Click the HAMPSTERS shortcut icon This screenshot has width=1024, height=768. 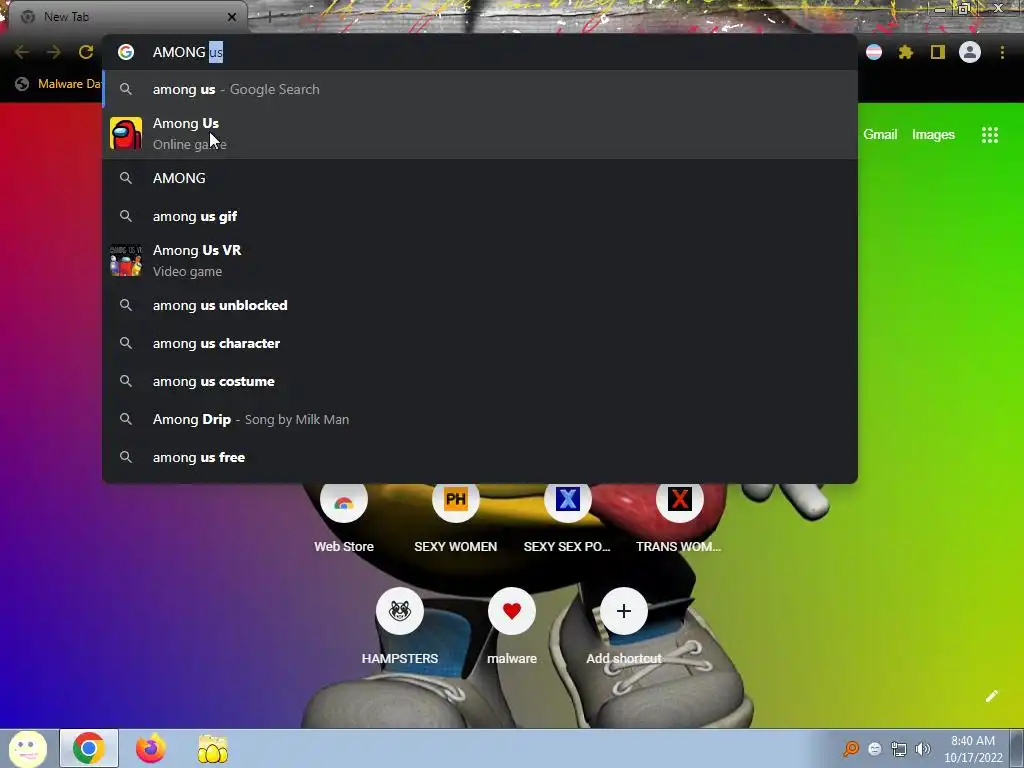[400, 611]
